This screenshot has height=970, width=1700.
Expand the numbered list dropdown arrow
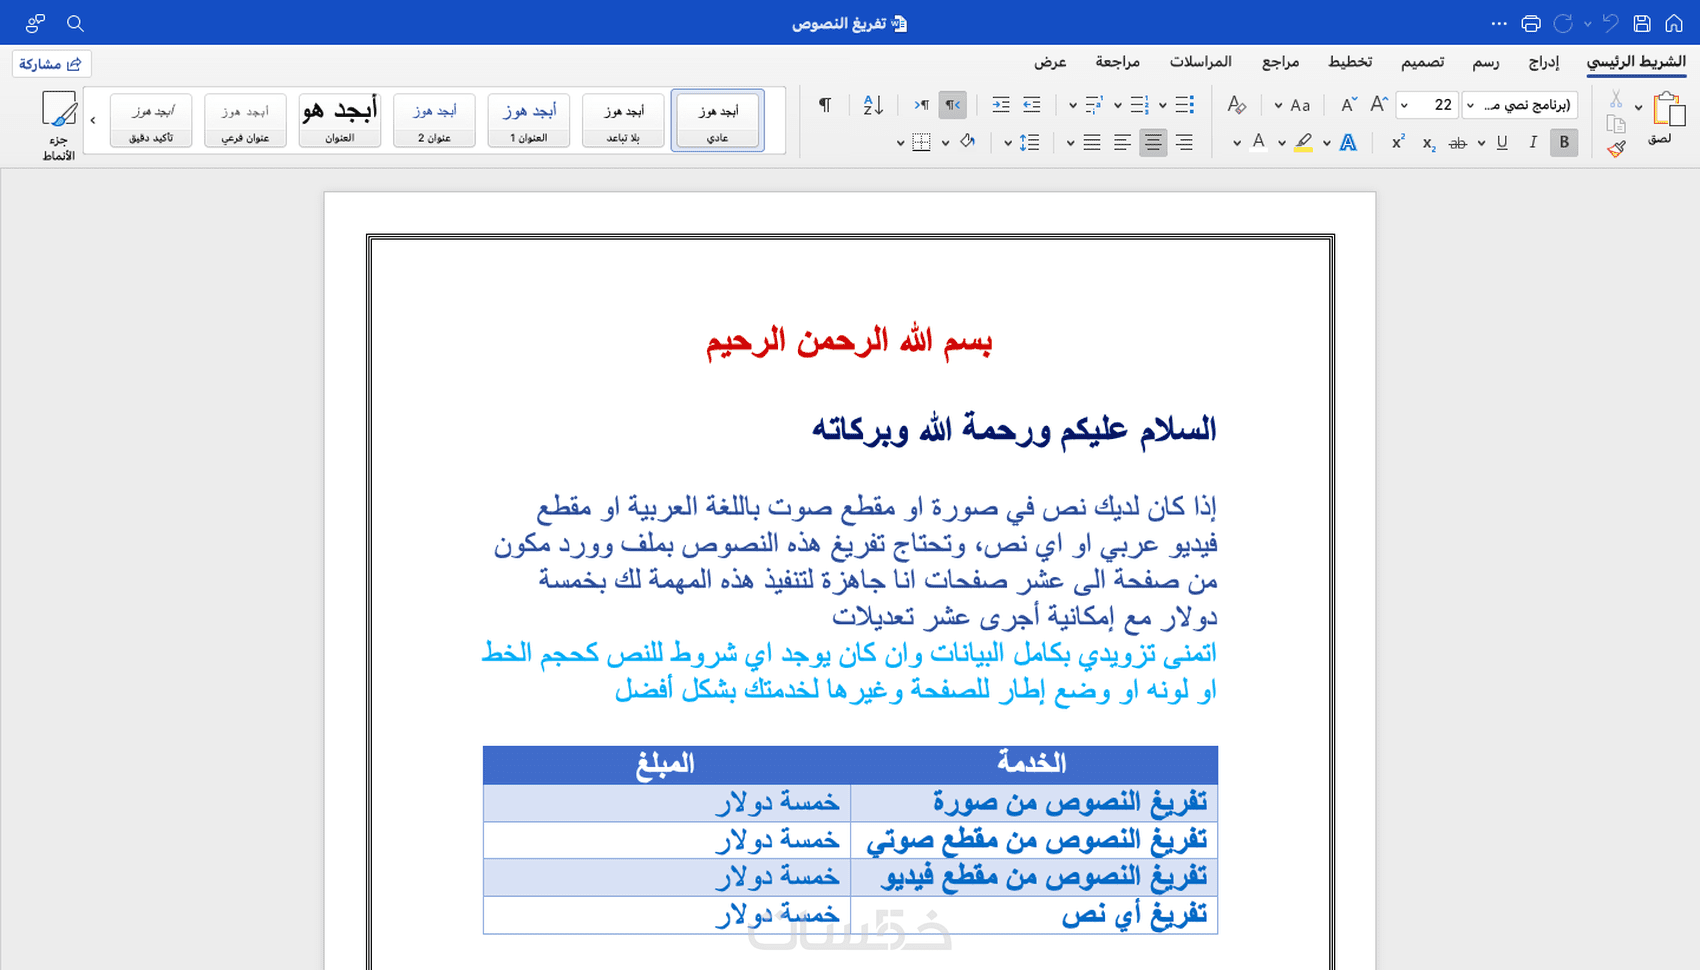1117,105
